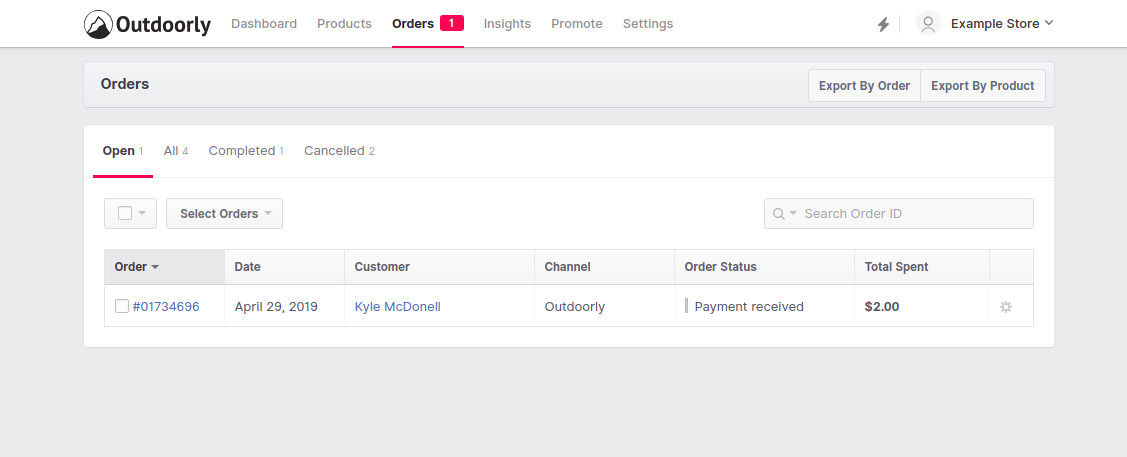This screenshot has height=457, width=1127.
Task: Click the Outdoorly mountain logo
Action: [x=99, y=24]
